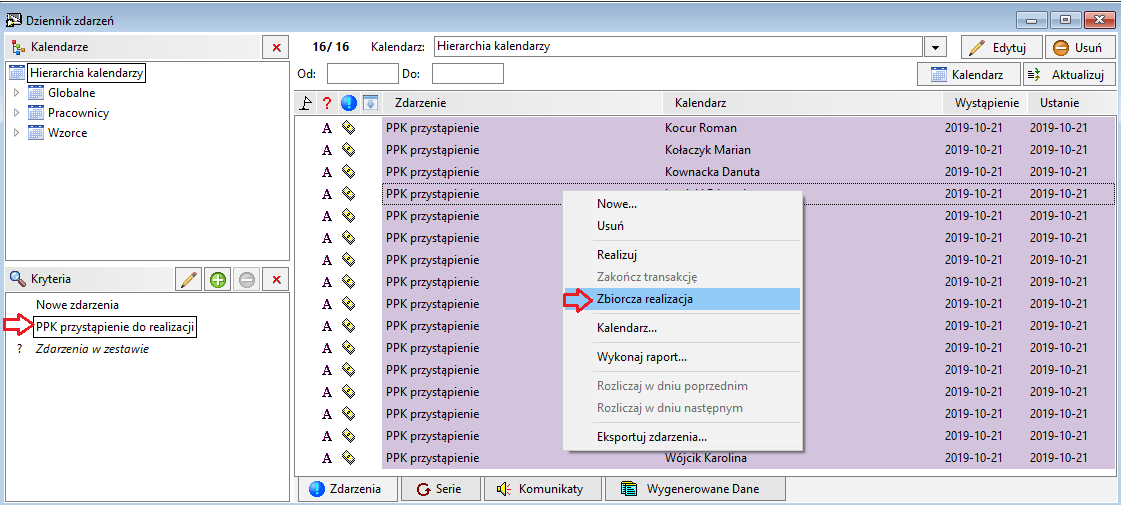Switch to the Zdarzenia tab
Viewport: 1121px width, 505px height.
tap(345, 489)
